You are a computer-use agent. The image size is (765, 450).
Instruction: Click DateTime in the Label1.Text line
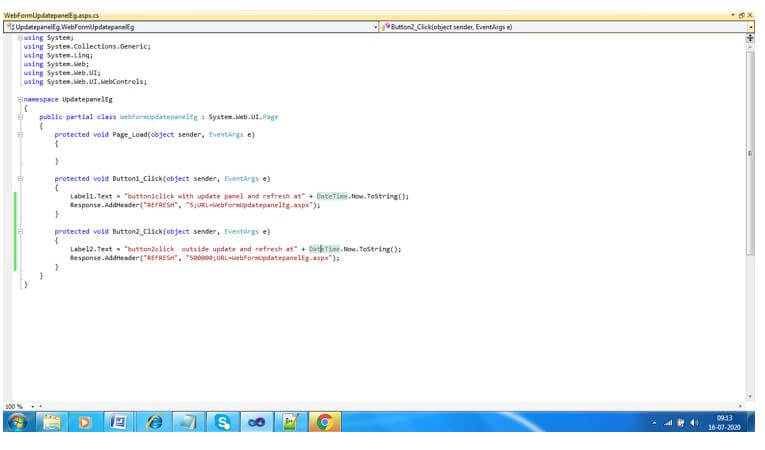tap(332, 196)
